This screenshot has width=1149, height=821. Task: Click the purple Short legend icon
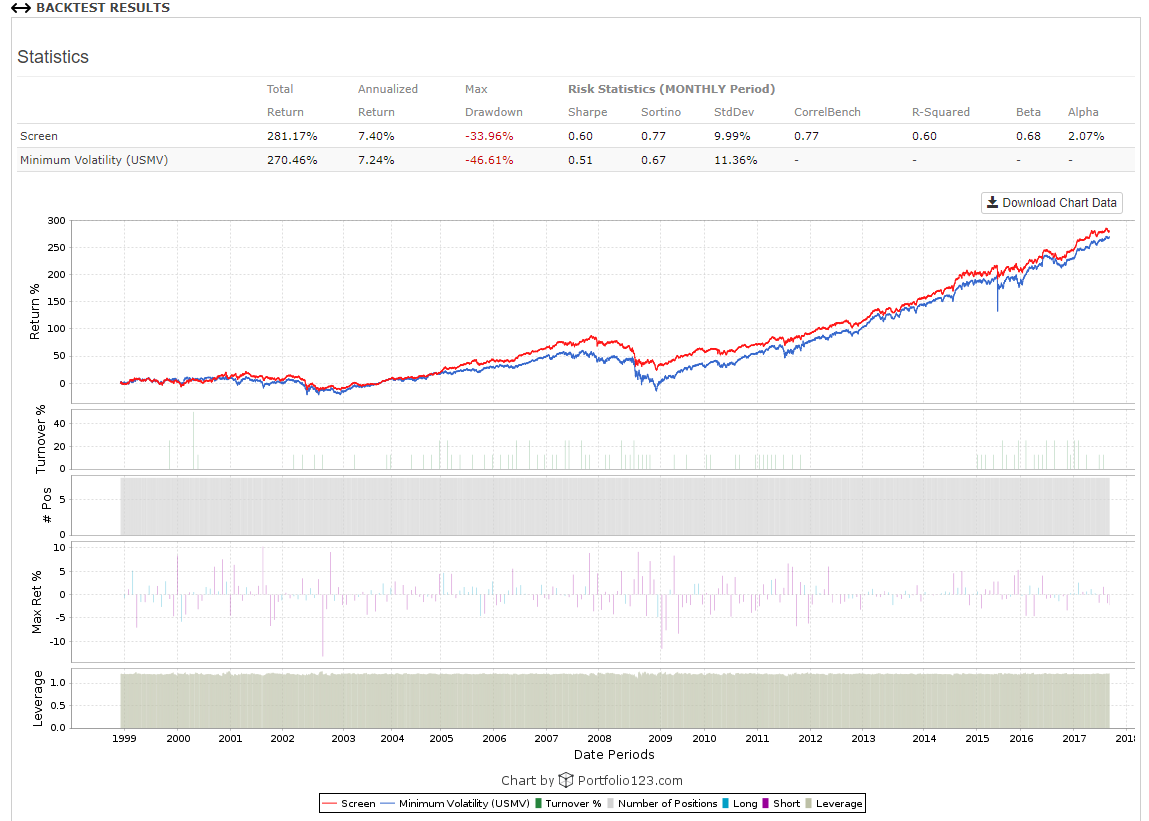(767, 803)
